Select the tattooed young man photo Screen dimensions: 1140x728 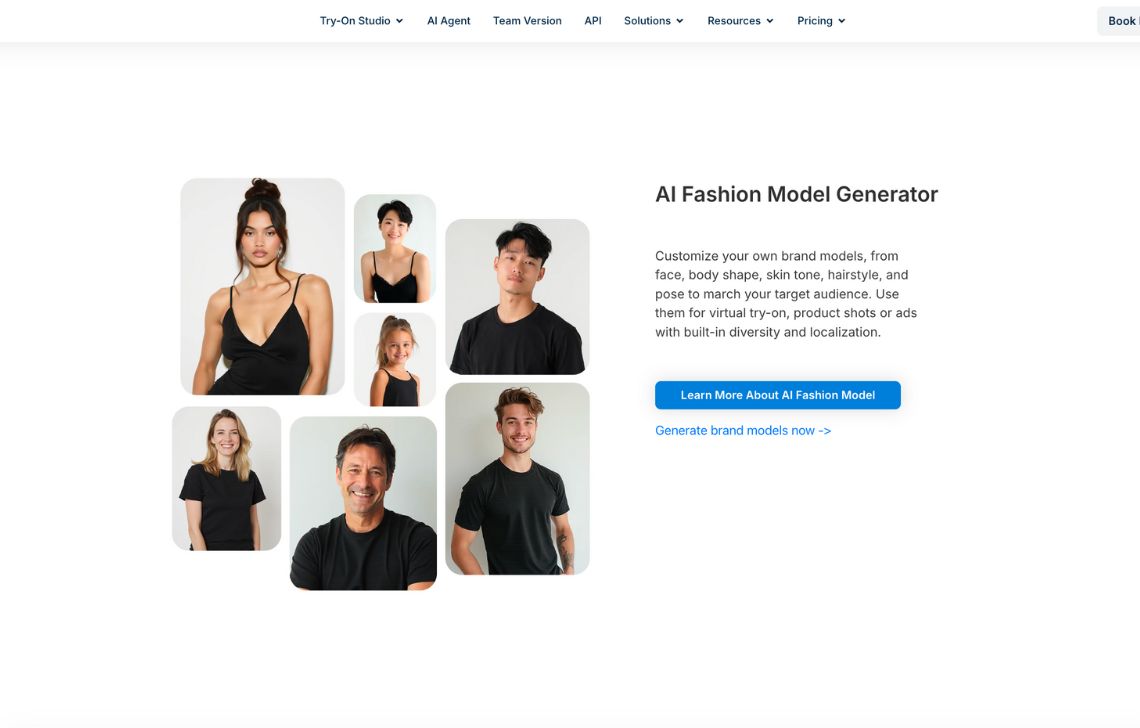517,479
